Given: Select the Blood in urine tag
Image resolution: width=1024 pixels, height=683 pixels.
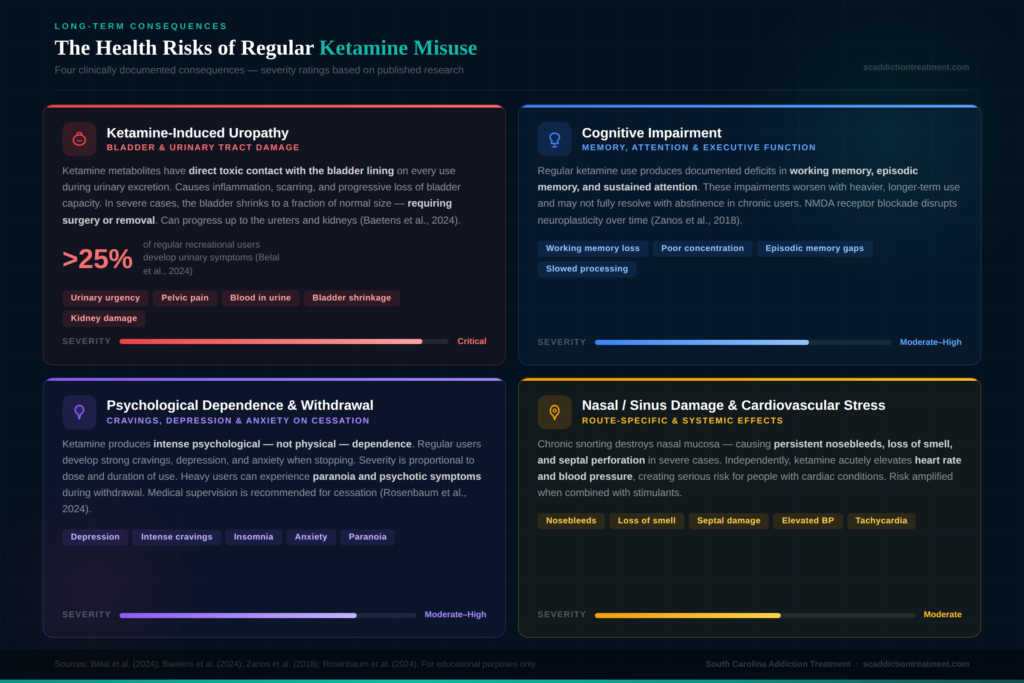Looking at the screenshot, I should pyautogui.click(x=261, y=298).
